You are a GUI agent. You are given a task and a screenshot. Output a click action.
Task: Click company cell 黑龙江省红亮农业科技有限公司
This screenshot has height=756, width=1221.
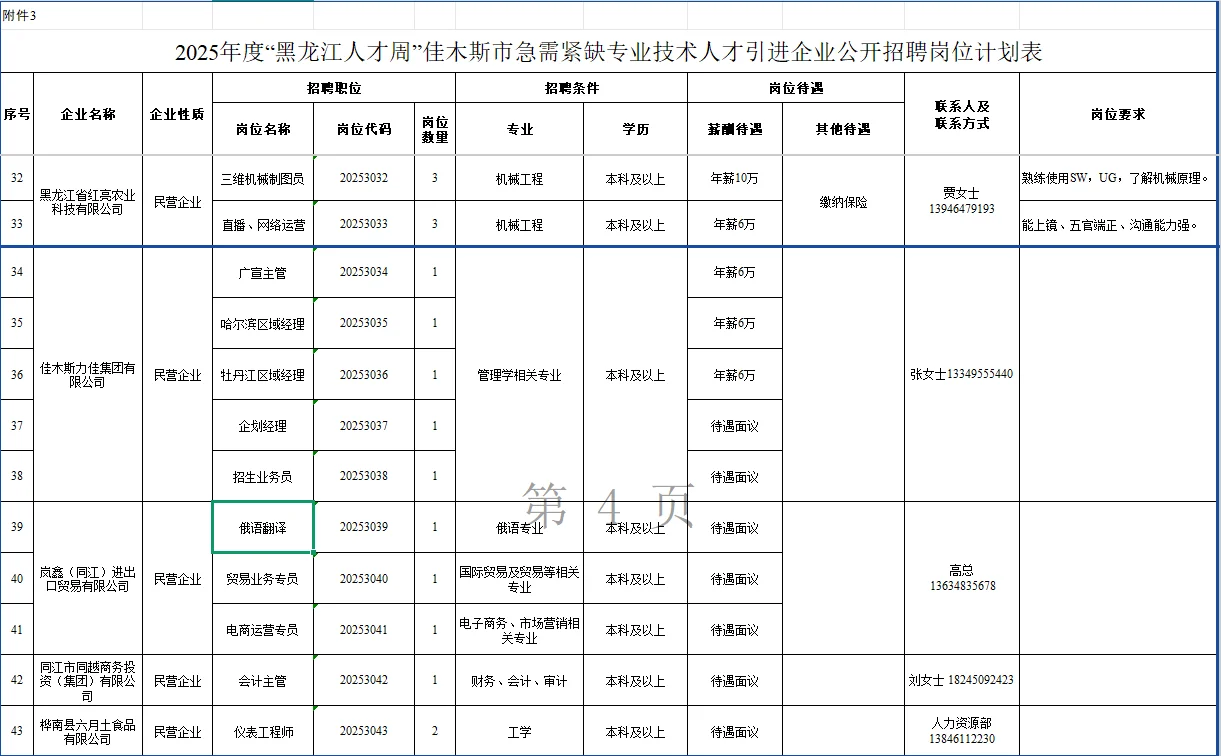(88, 201)
